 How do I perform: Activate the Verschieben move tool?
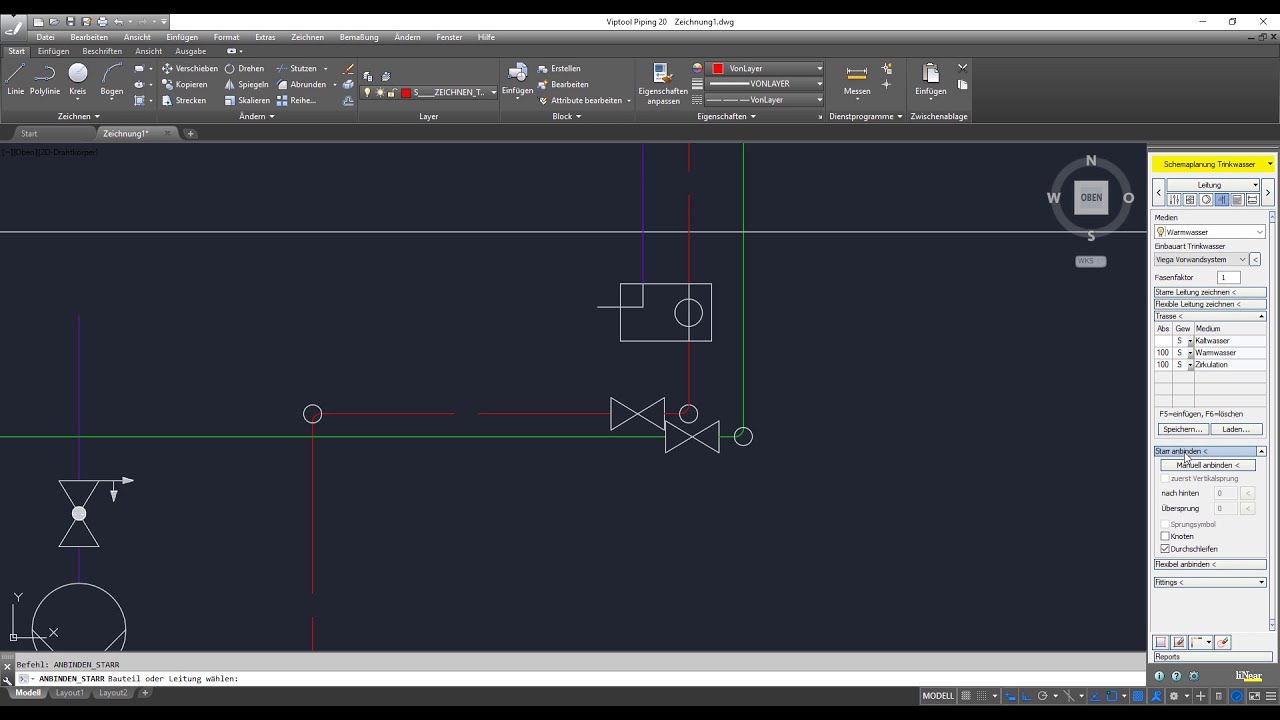(189, 69)
